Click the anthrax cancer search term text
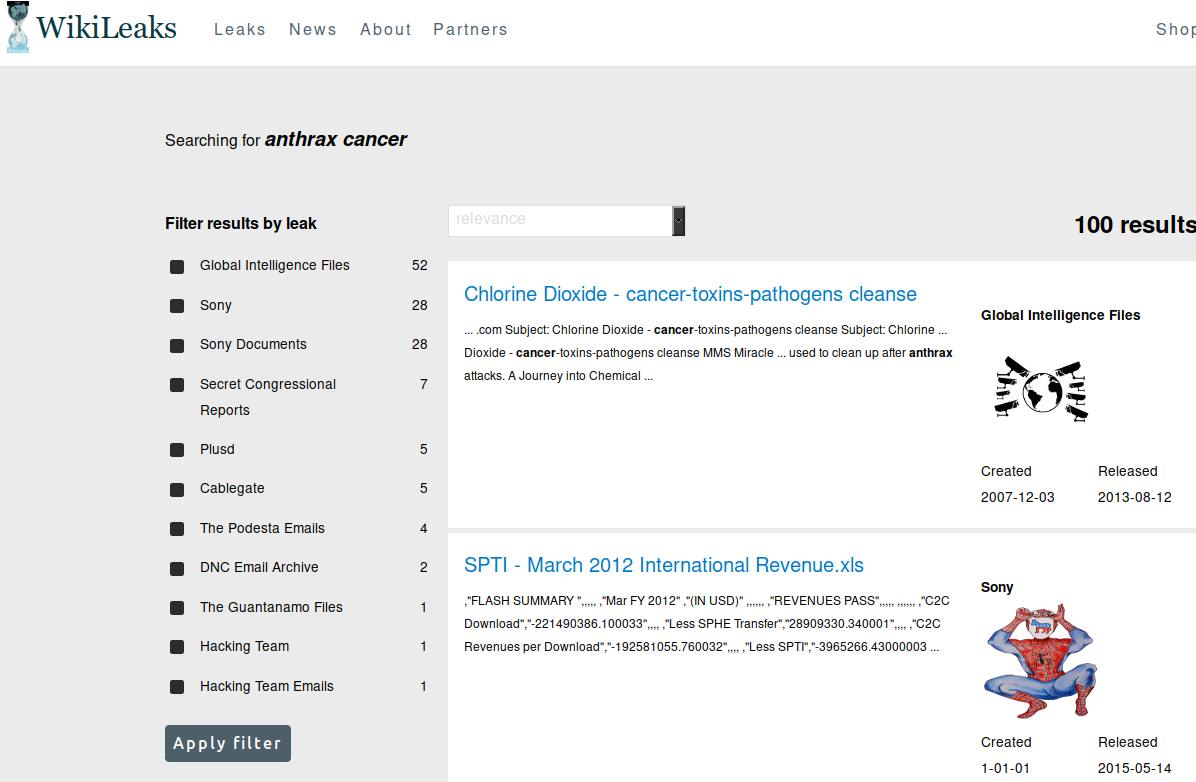The height and width of the screenshot is (782, 1196). (336, 140)
